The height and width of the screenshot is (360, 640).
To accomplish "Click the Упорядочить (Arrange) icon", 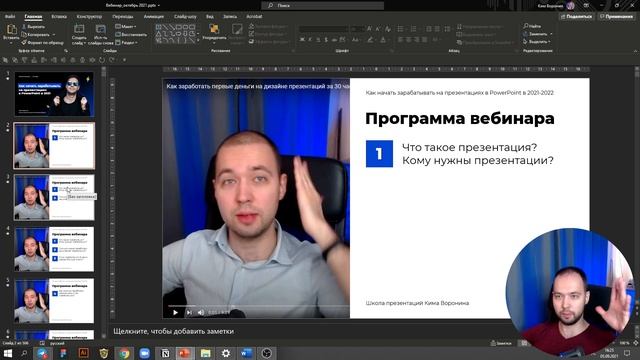I will [x=214, y=29].
